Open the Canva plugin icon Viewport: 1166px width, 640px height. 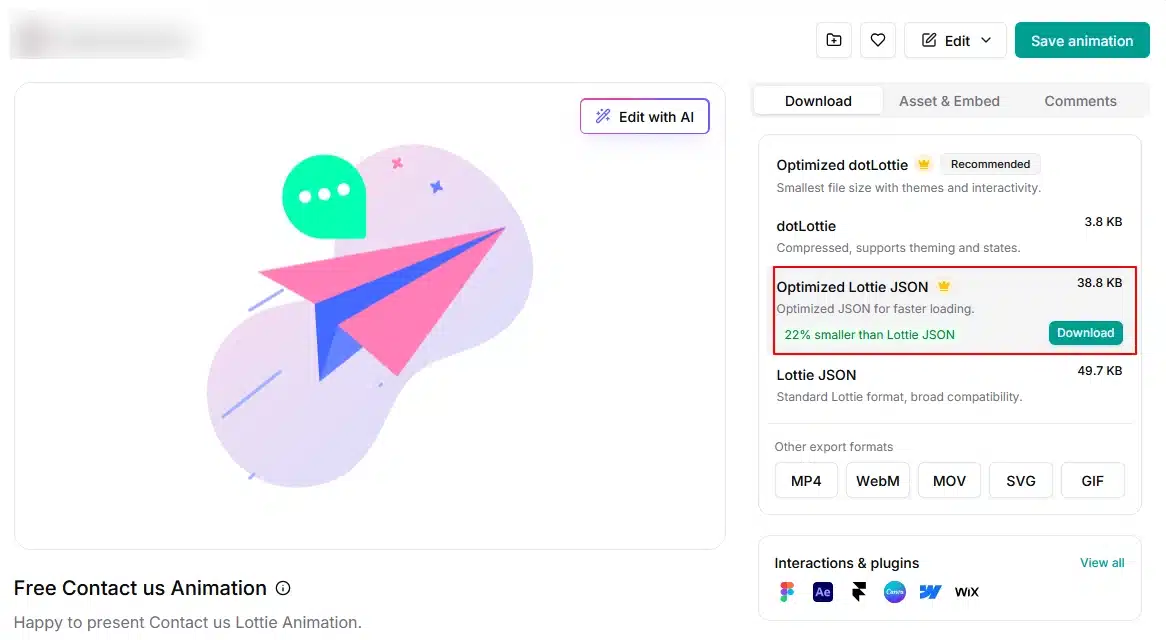[895, 592]
